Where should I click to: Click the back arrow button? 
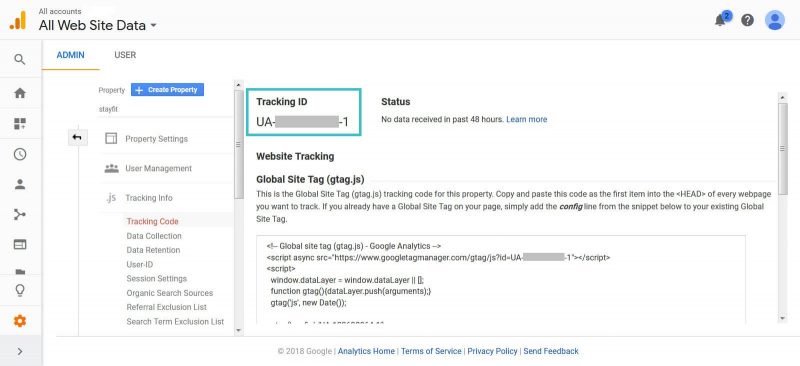(78, 137)
